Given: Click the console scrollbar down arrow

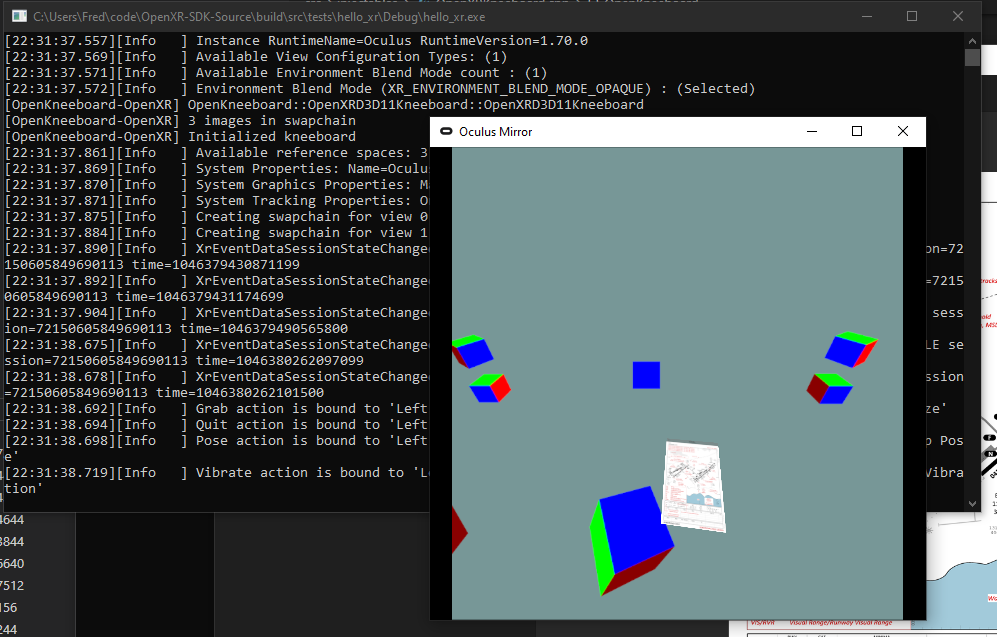Looking at the screenshot, I should tap(971, 504).
